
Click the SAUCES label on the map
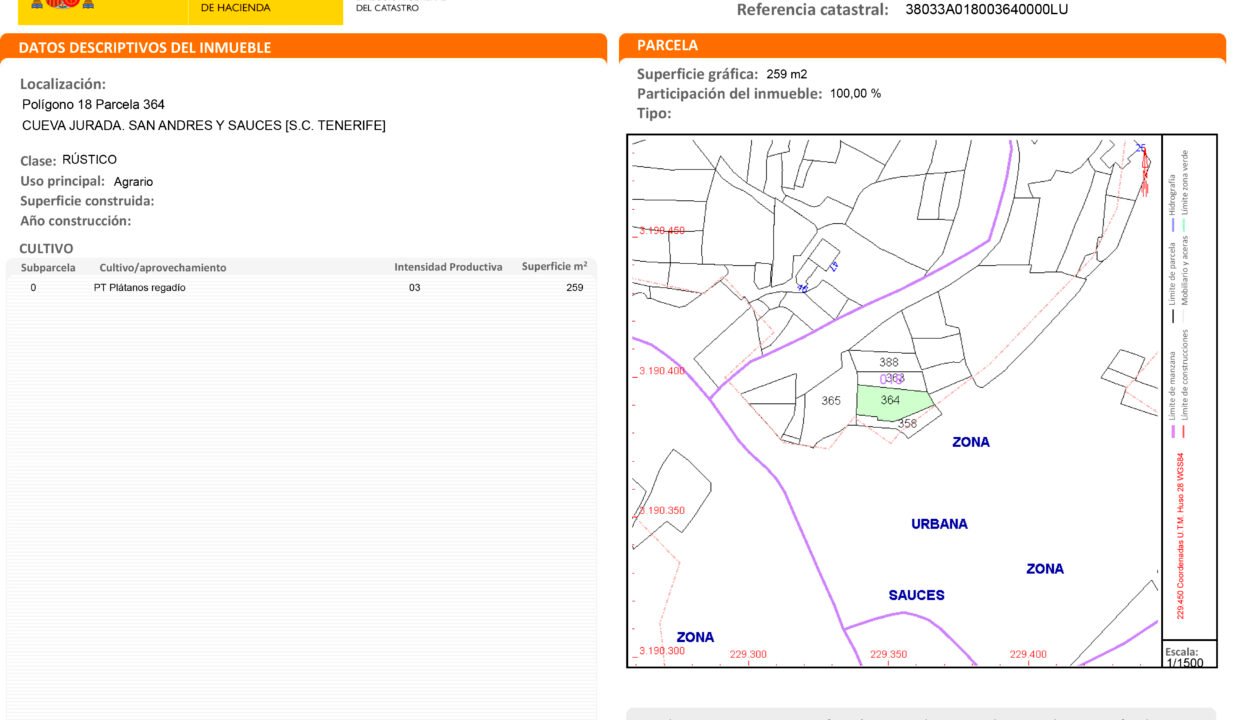tap(916, 595)
